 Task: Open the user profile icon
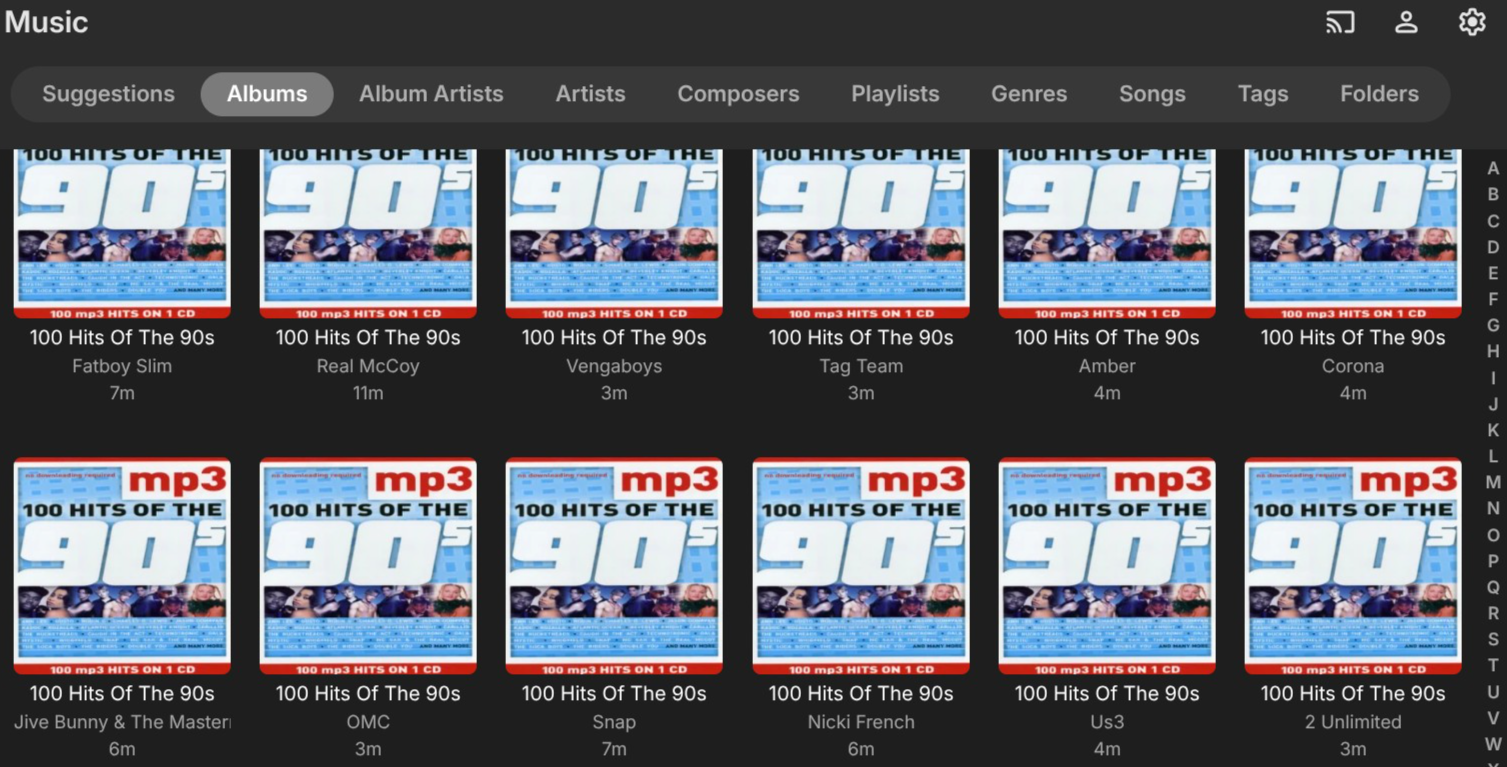click(1406, 22)
